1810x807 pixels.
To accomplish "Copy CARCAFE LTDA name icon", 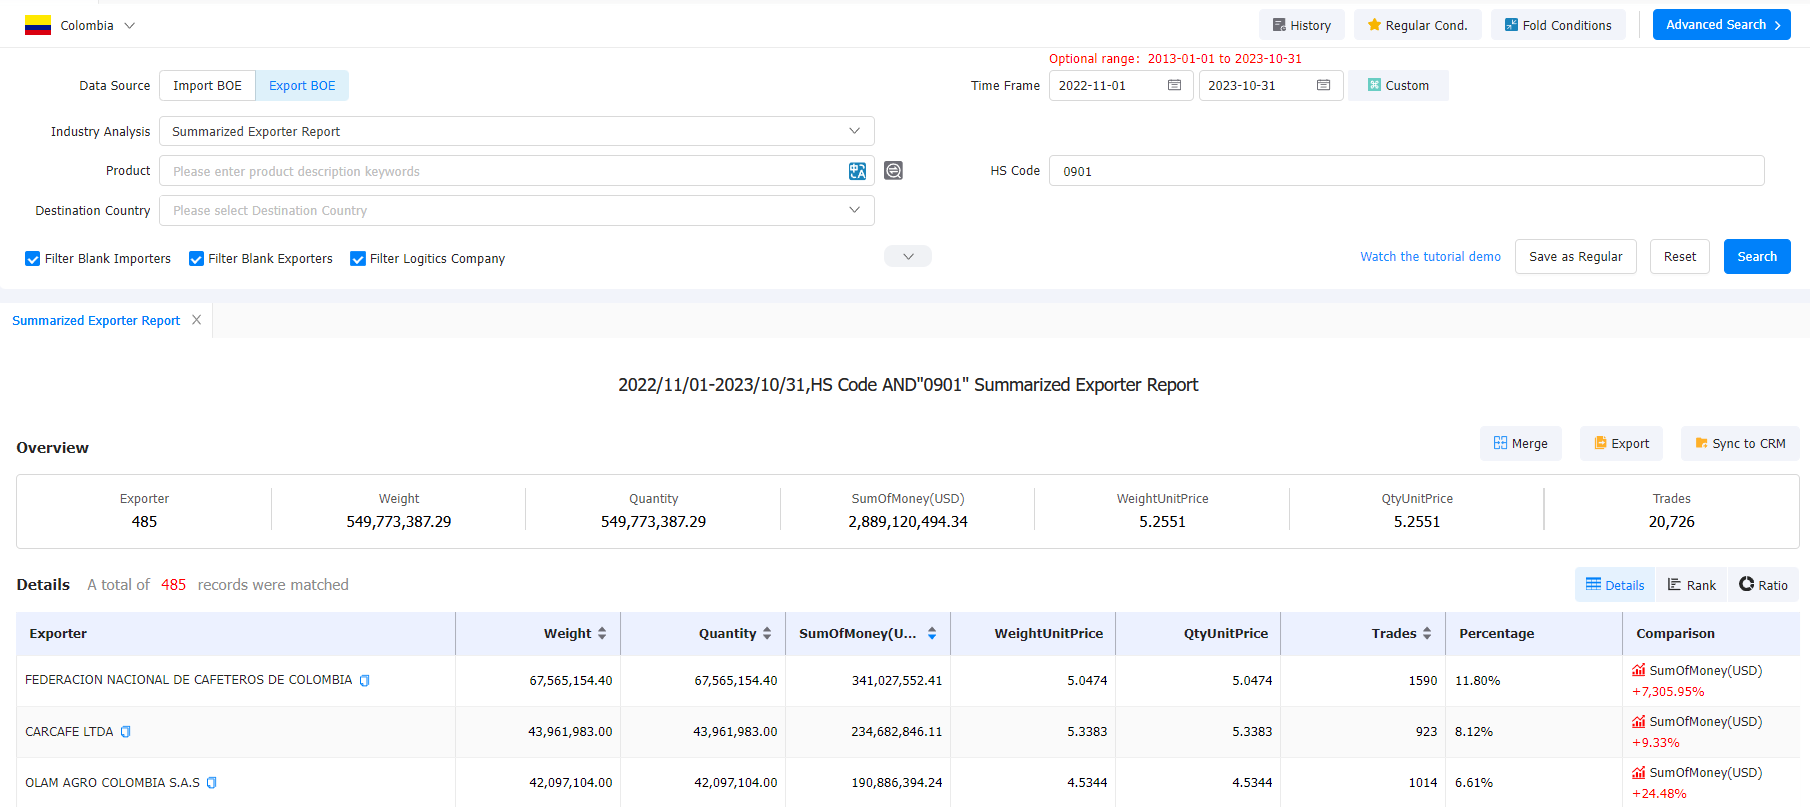I will pos(126,732).
